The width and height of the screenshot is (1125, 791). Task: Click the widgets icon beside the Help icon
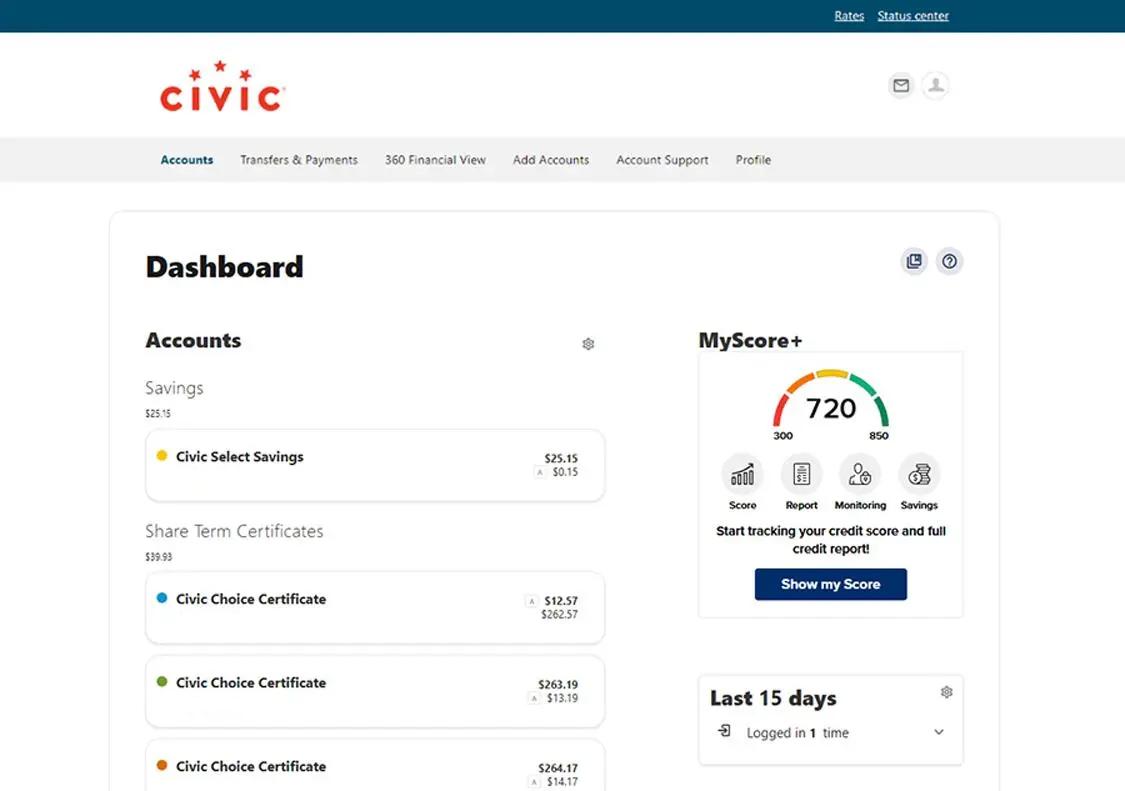pos(913,261)
